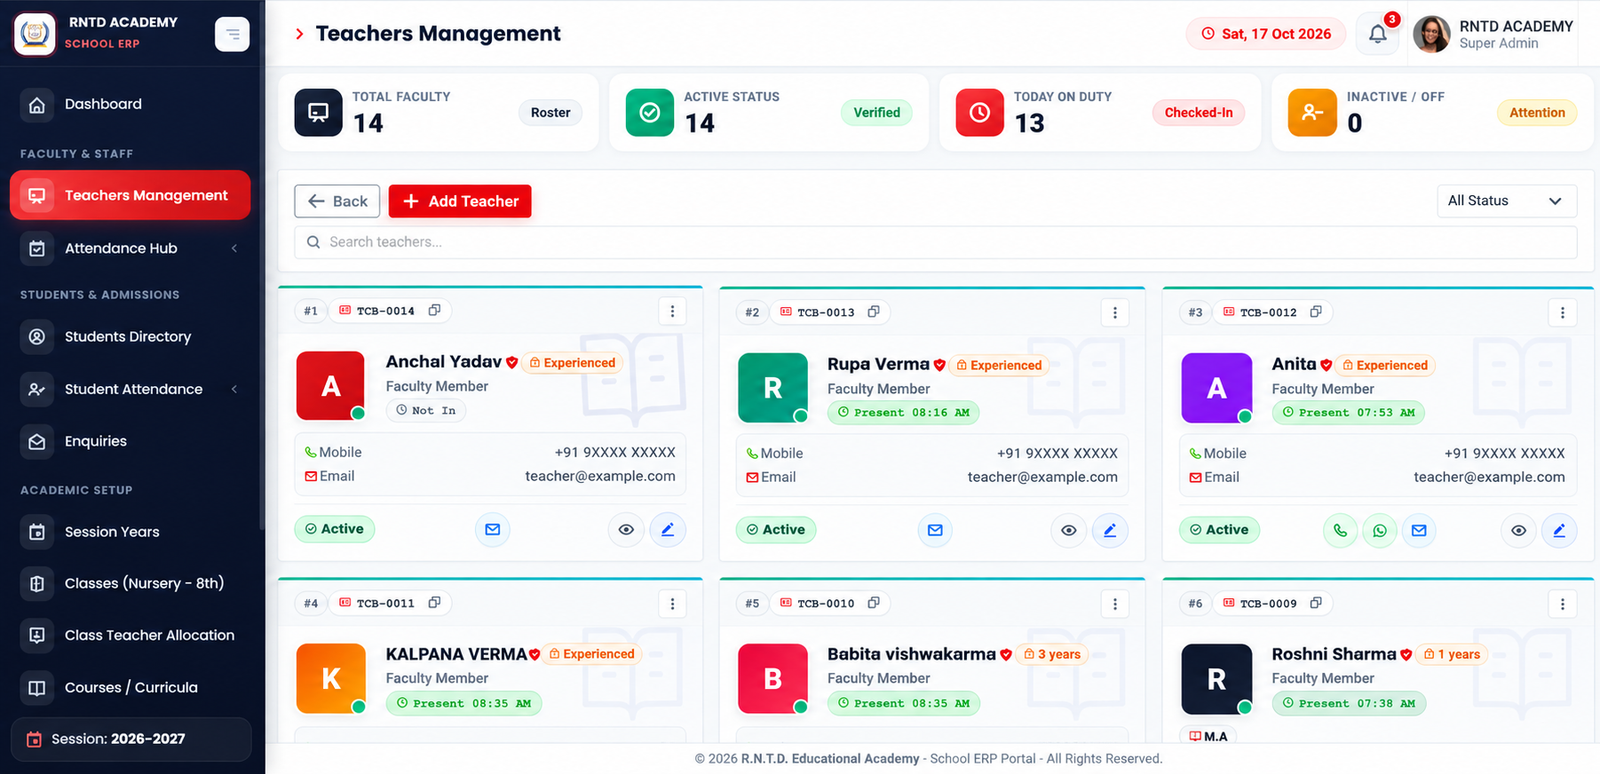The width and height of the screenshot is (1600, 774).
Task: Copy teacher ID TCB-0009
Action: (1316, 603)
